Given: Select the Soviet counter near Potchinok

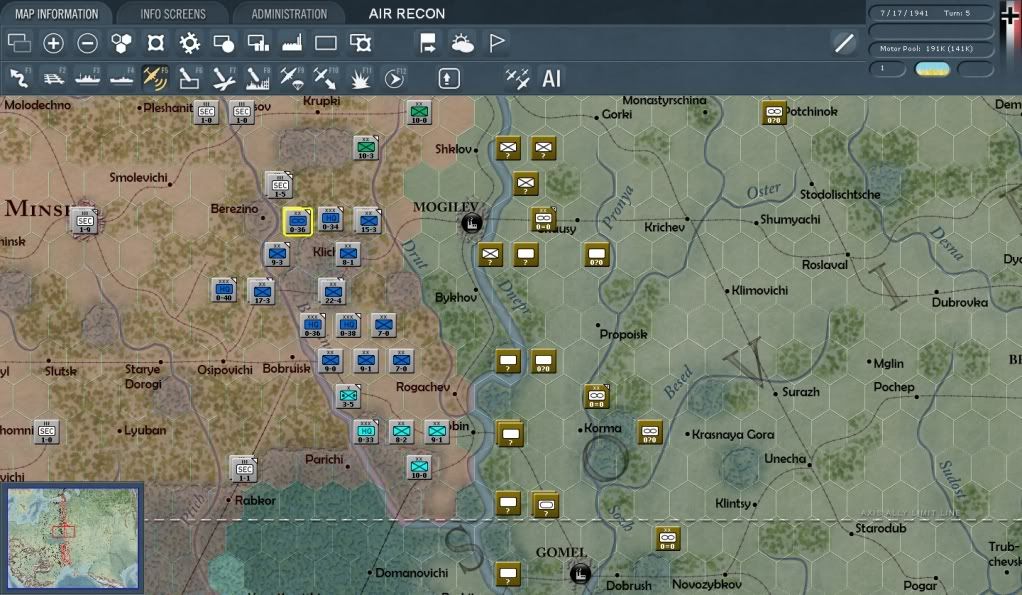Looking at the screenshot, I should [774, 112].
